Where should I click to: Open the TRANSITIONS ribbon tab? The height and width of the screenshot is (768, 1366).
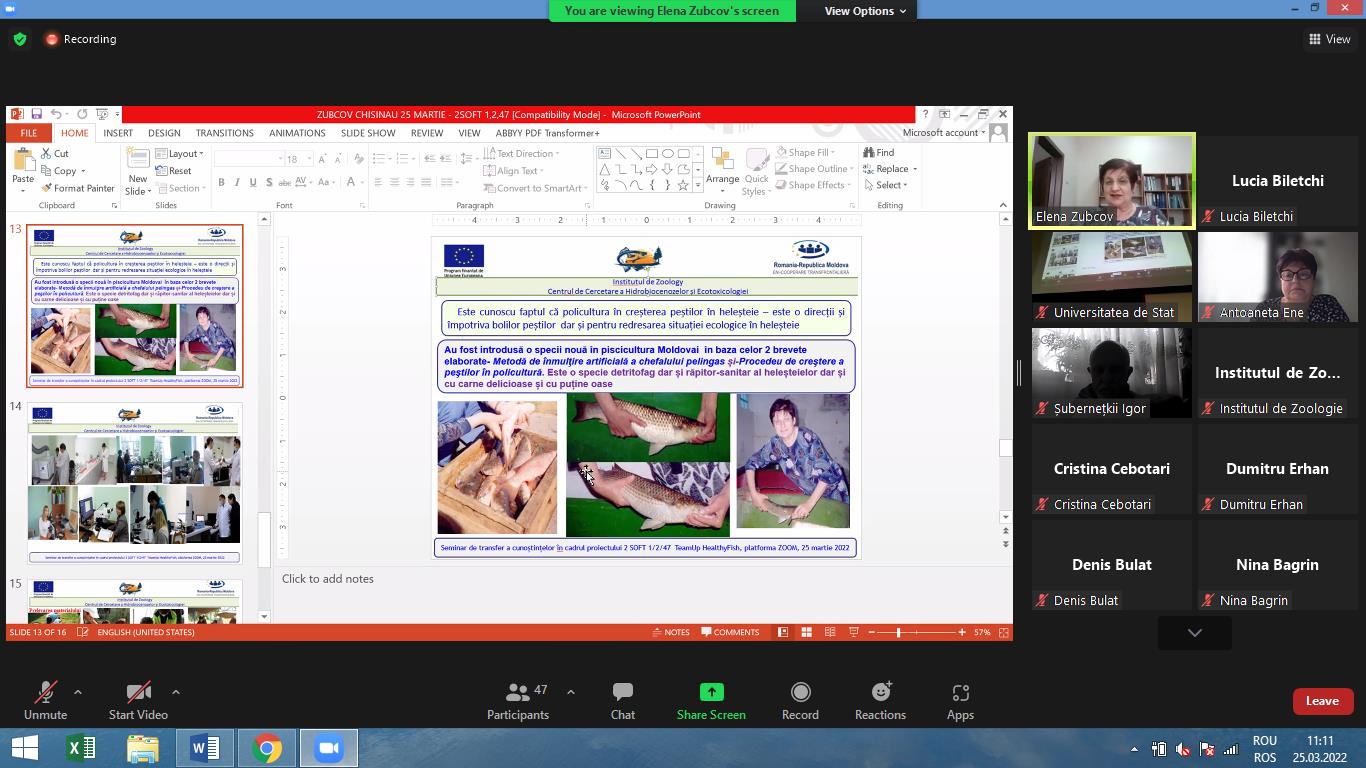point(224,133)
